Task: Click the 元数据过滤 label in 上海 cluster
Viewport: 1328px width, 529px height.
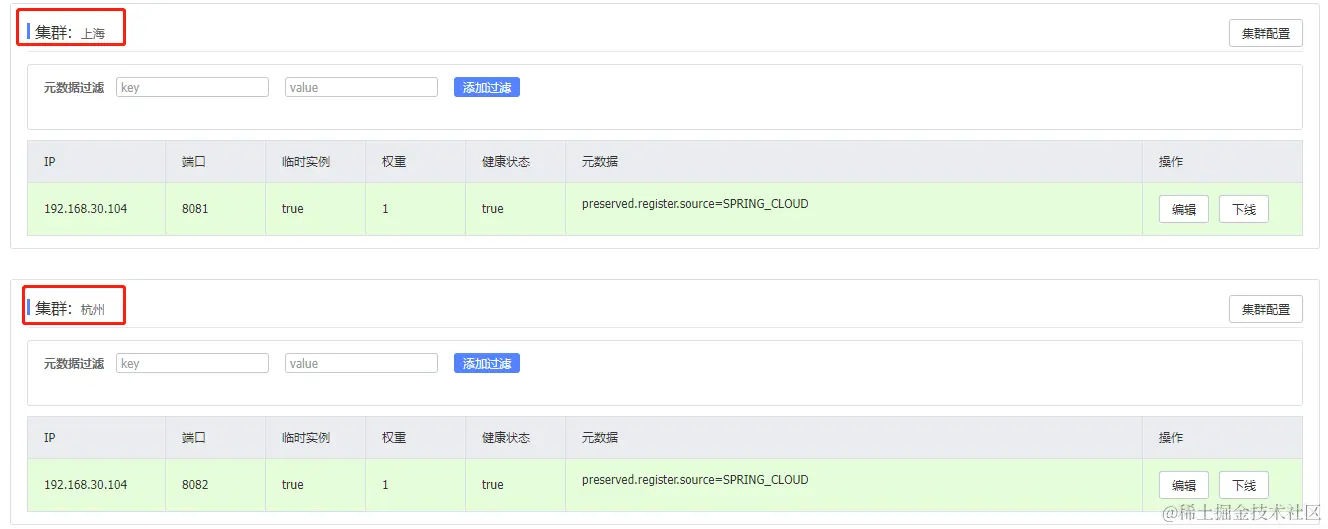Action: 74,88
